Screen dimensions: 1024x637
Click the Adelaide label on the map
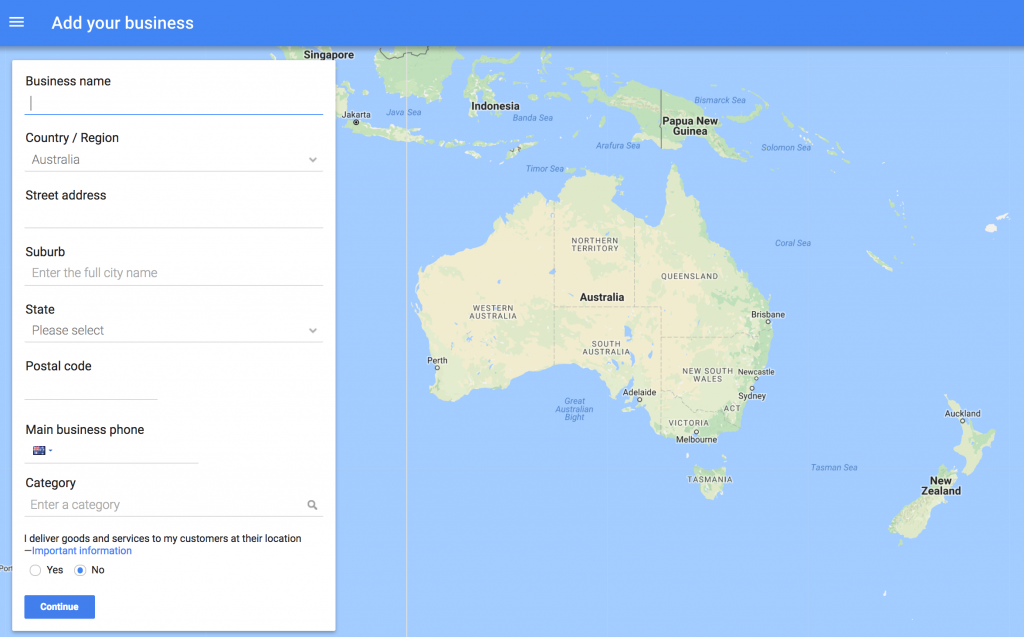(x=639, y=393)
